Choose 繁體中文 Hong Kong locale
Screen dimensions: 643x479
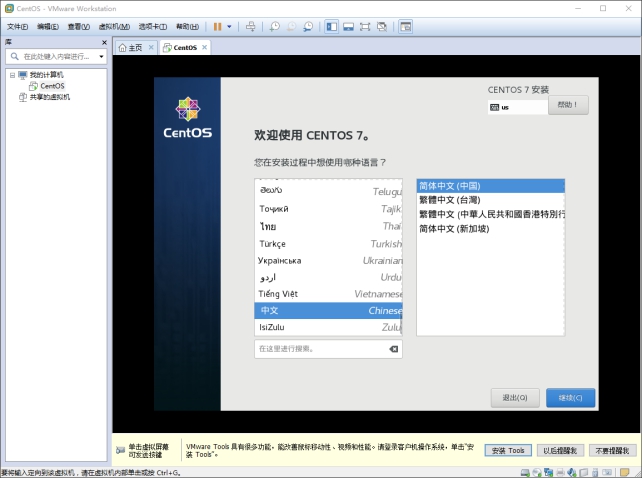click(x=490, y=214)
